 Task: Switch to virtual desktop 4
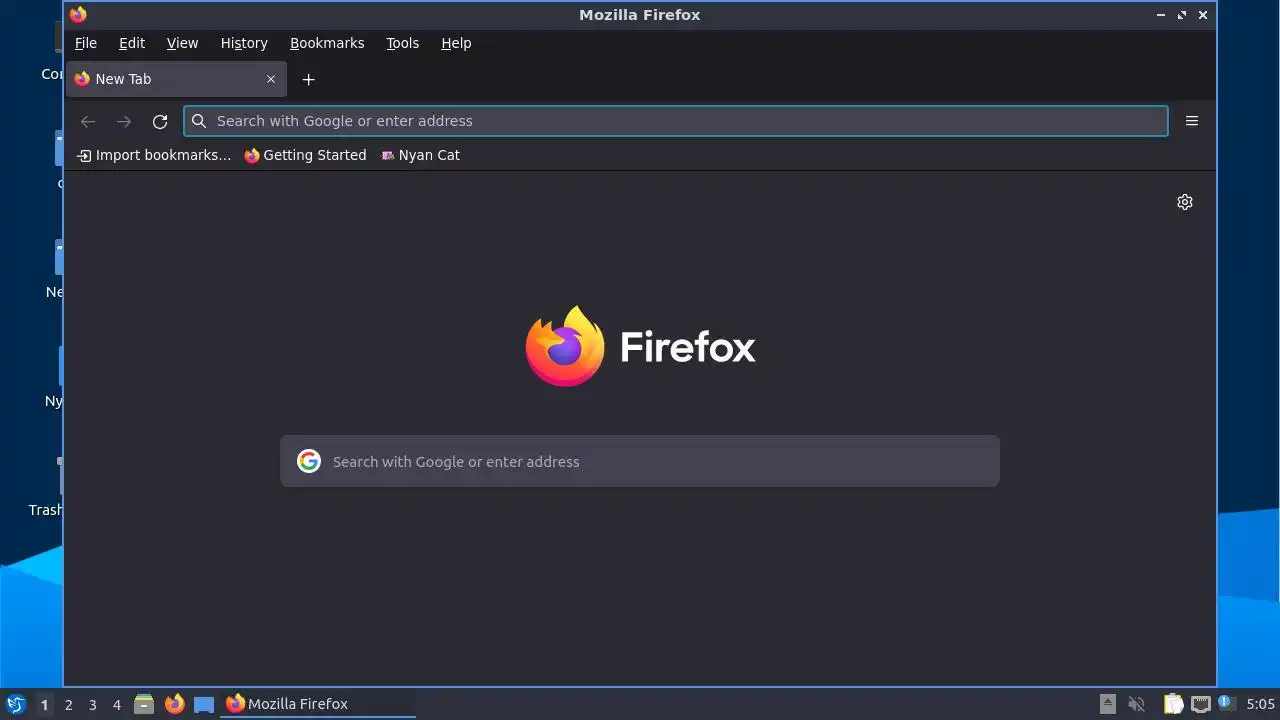pyautogui.click(x=116, y=705)
